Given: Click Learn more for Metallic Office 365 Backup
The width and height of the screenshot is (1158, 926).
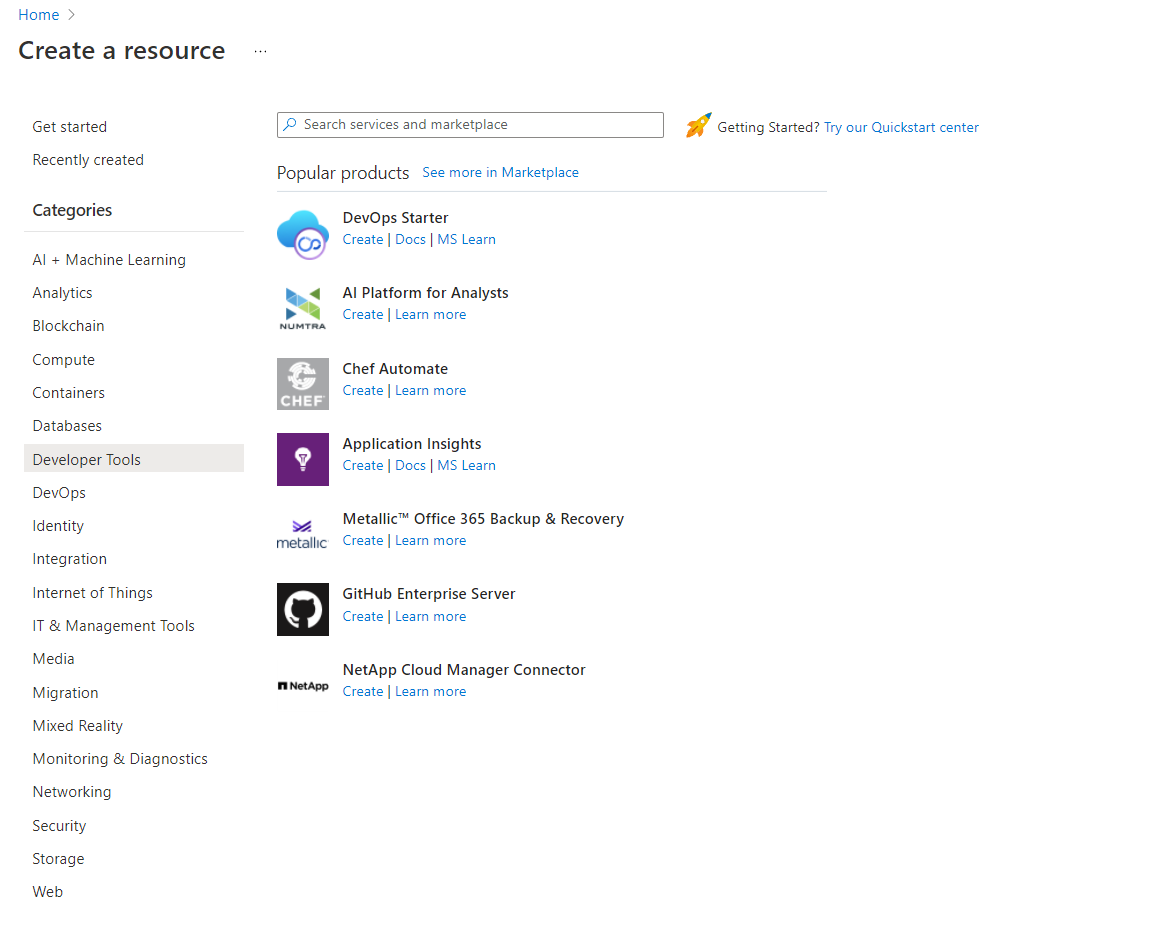Looking at the screenshot, I should (x=431, y=541).
